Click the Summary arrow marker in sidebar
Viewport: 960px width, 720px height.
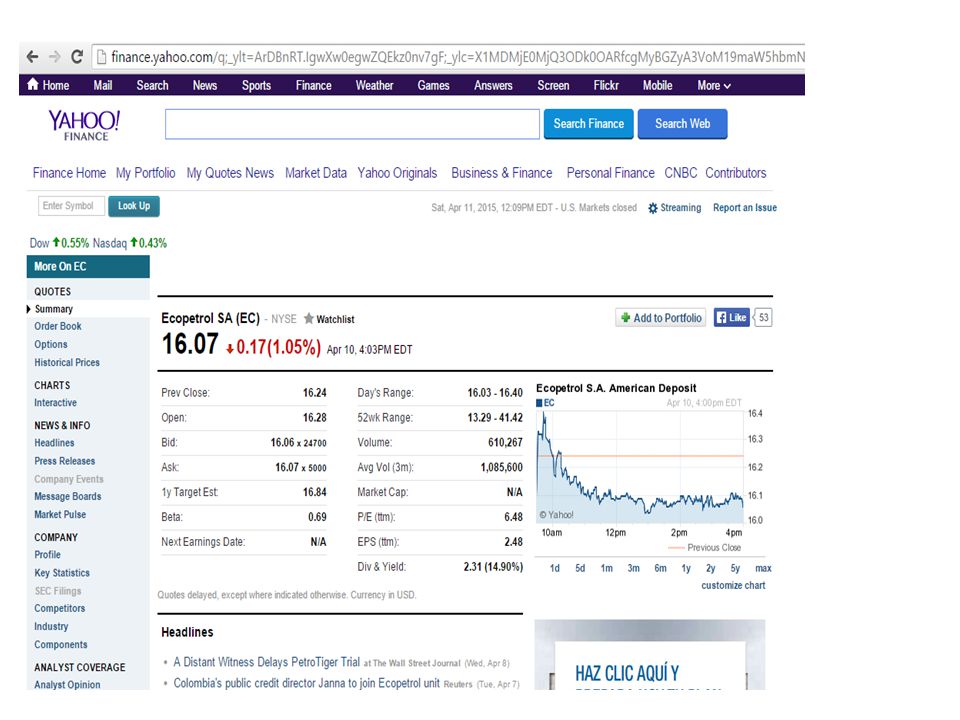click(x=28, y=309)
